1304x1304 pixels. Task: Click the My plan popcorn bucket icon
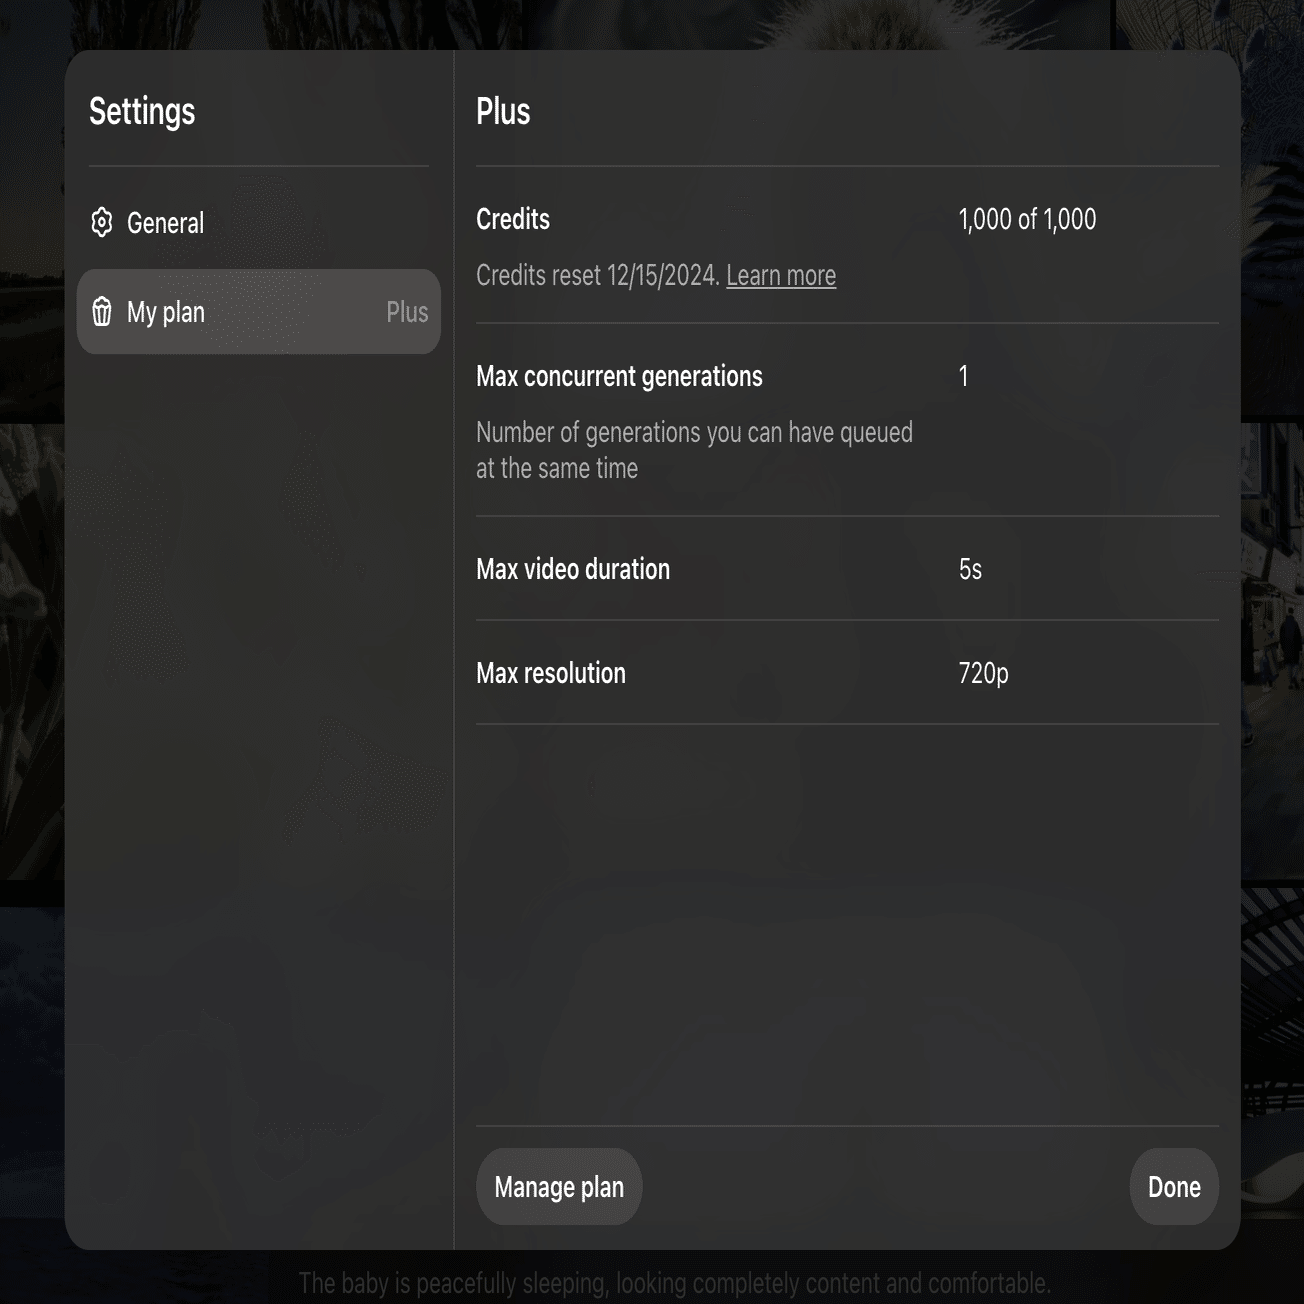[x=102, y=312]
